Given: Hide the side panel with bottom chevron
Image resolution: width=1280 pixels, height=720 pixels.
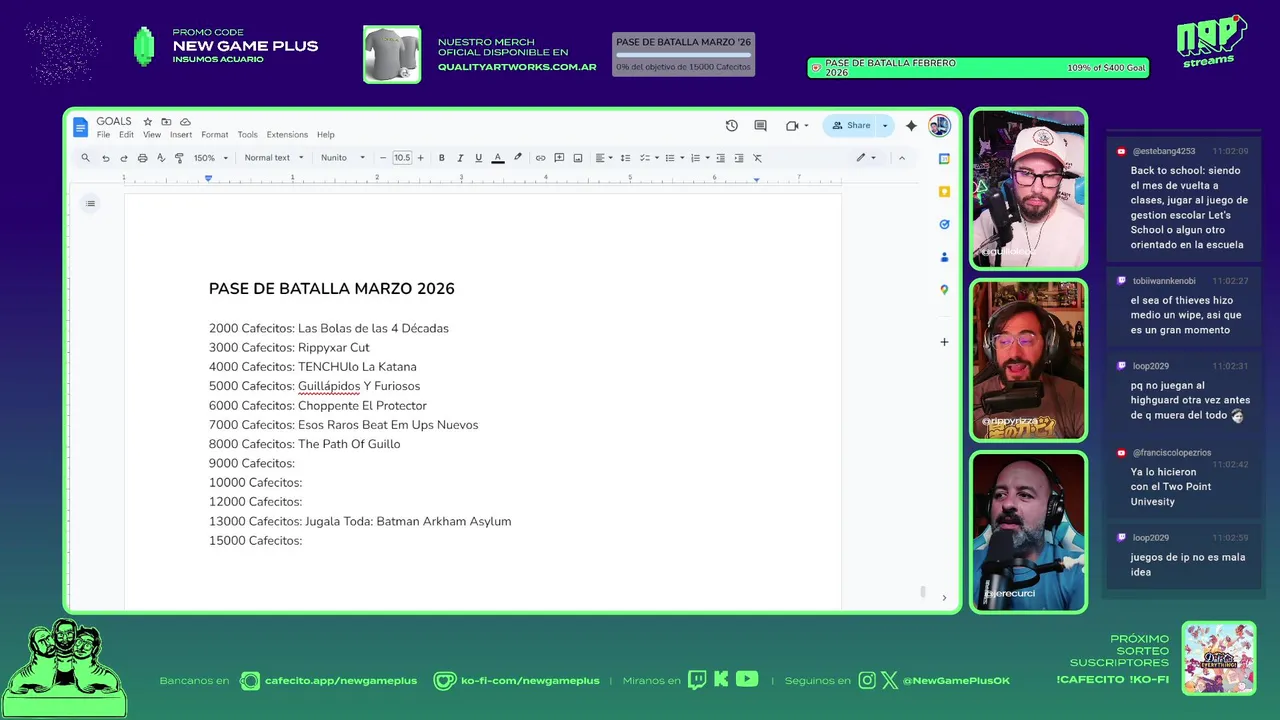Looking at the screenshot, I should coord(944,598).
